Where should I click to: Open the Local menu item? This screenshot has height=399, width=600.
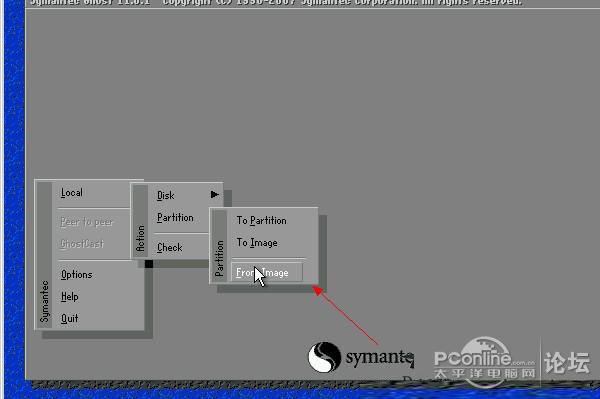pyautogui.click(x=72, y=192)
